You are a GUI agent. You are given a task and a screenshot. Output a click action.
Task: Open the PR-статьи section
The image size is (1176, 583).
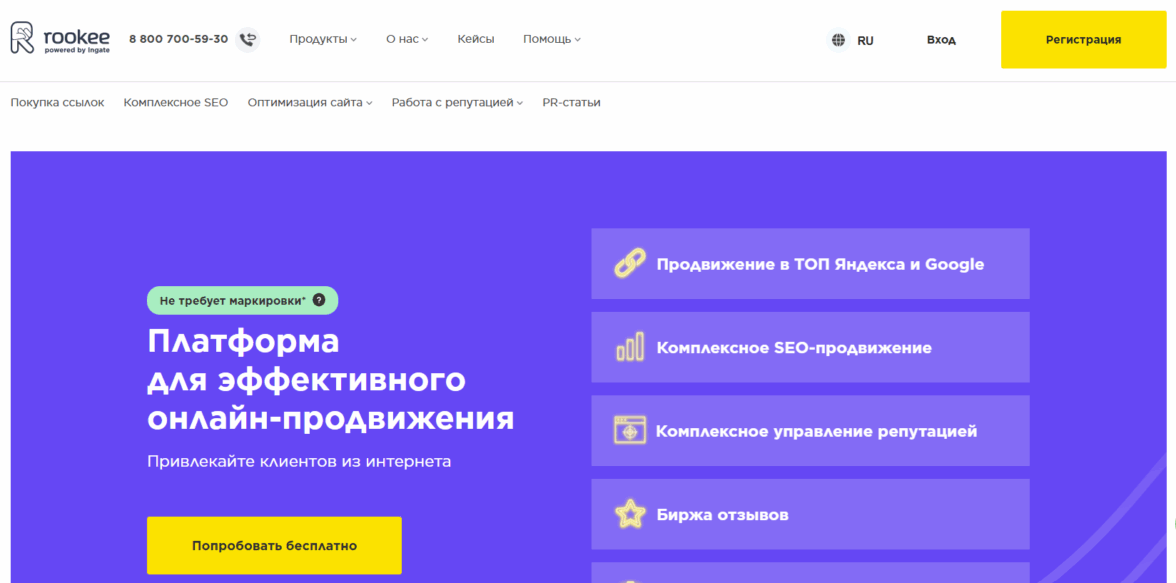pos(571,103)
